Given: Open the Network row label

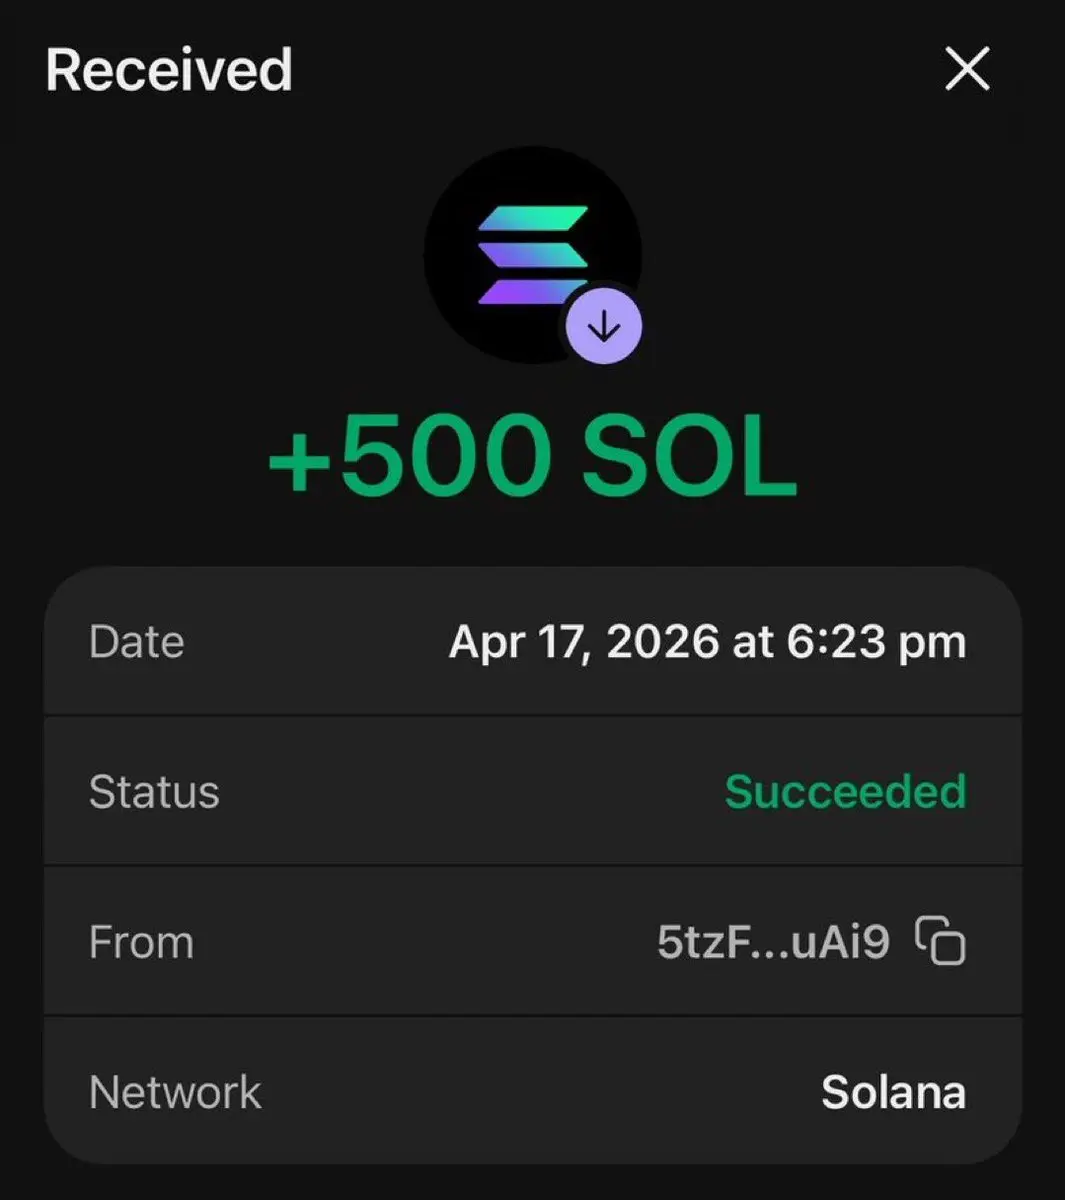Looking at the screenshot, I should (175, 1092).
